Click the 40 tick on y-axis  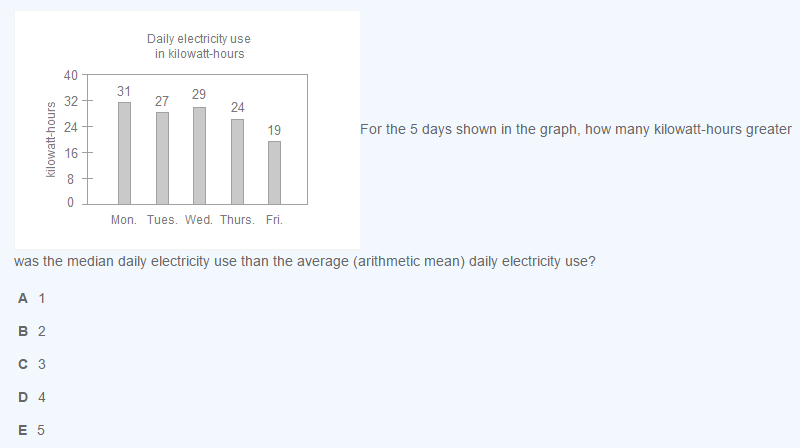click(70, 75)
